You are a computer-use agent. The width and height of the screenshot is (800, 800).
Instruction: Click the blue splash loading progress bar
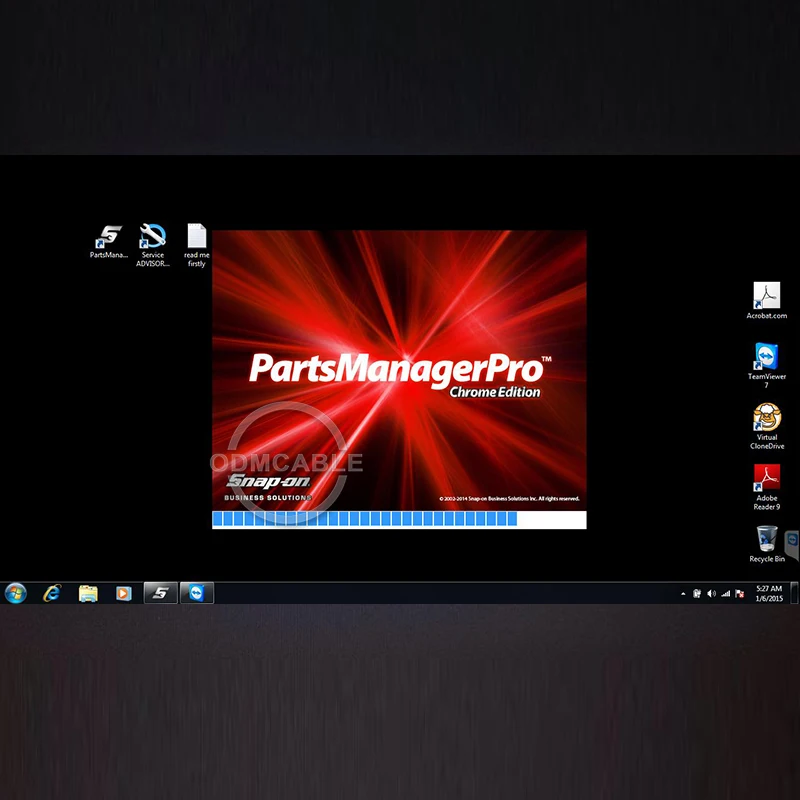tap(399, 519)
